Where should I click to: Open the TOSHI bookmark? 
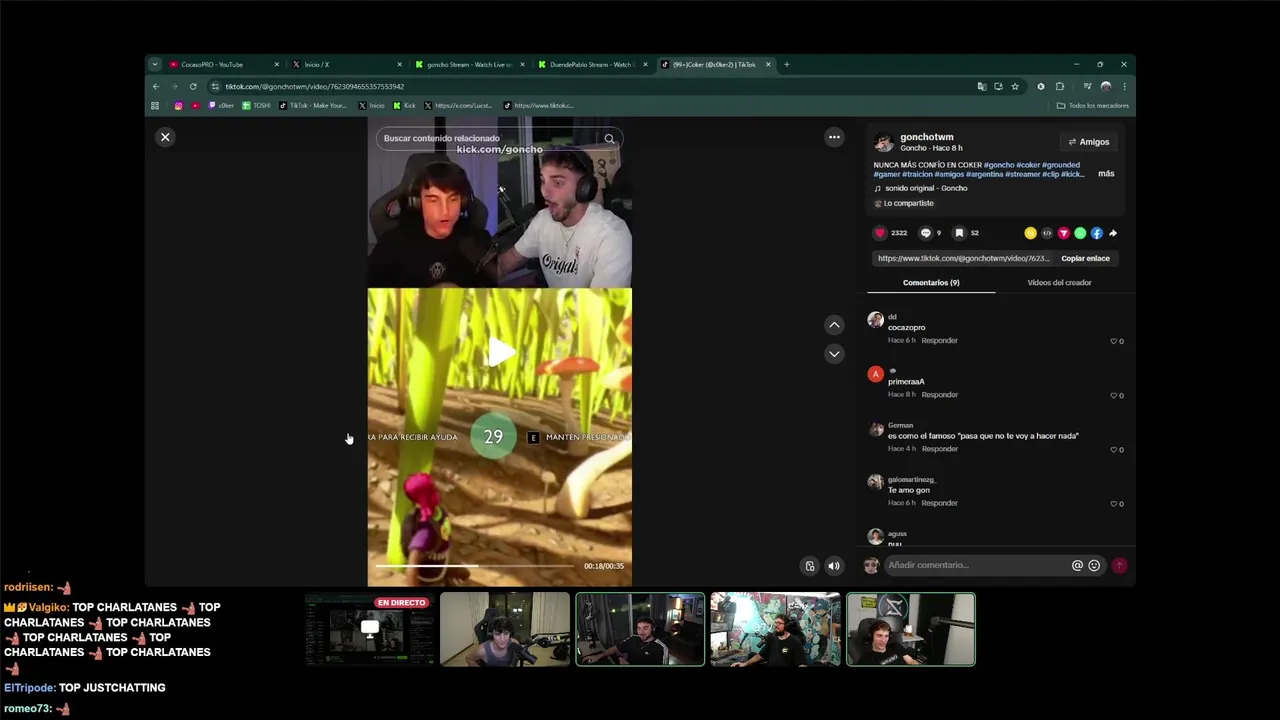pyautogui.click(x=256, y=106)
